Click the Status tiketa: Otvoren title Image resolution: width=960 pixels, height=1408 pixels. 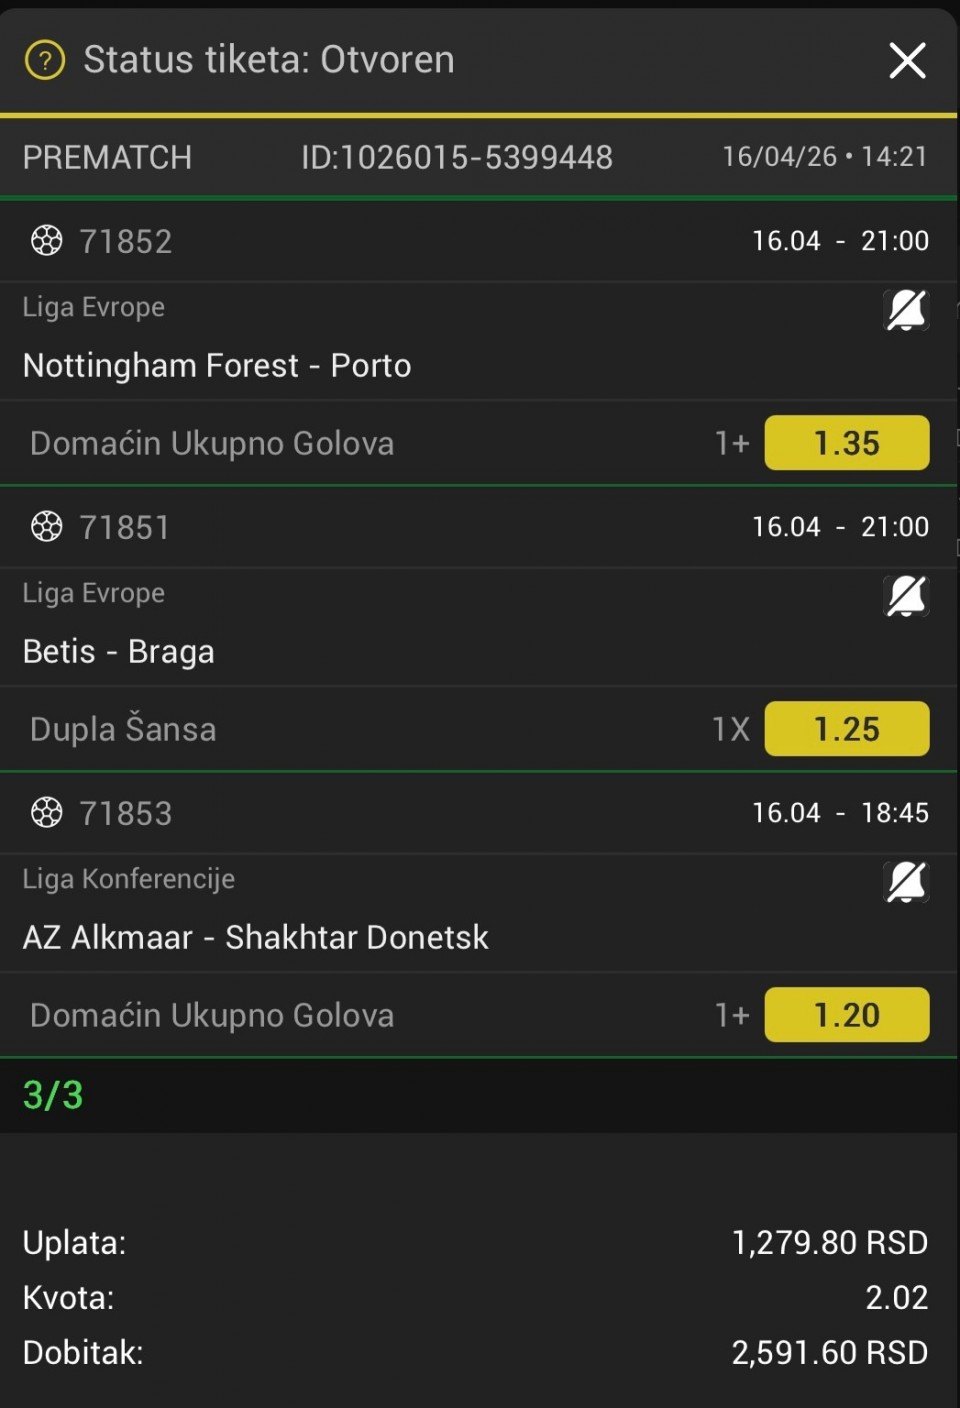(x=269, y=60)
